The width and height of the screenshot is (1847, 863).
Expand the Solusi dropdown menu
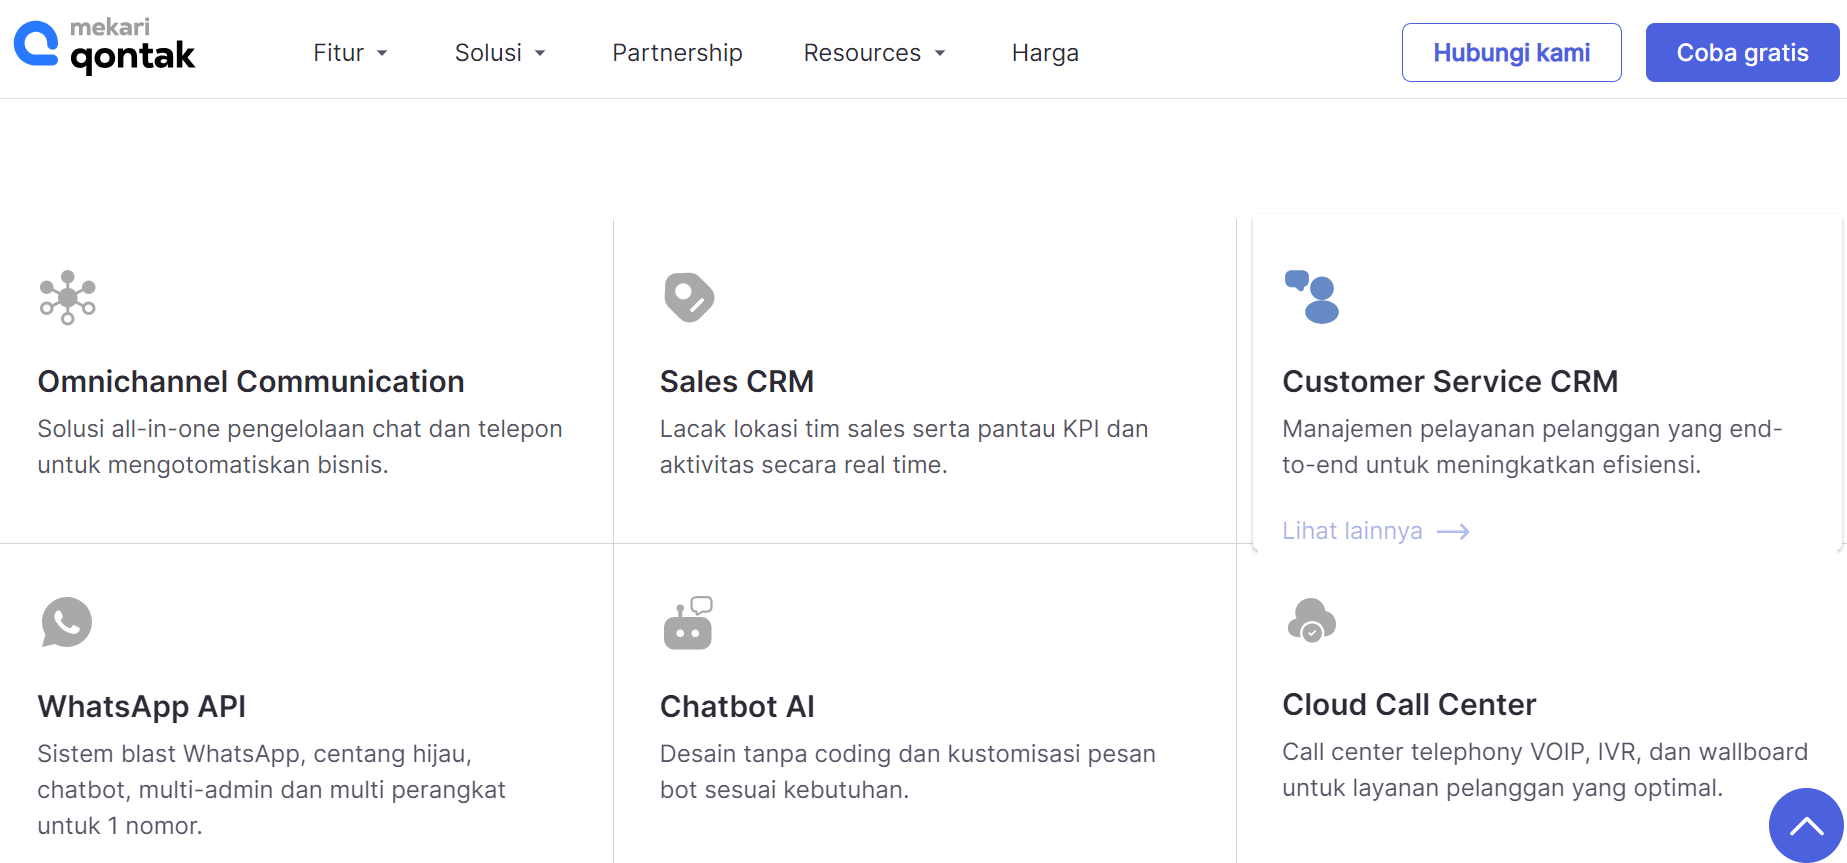coord(500,53)
